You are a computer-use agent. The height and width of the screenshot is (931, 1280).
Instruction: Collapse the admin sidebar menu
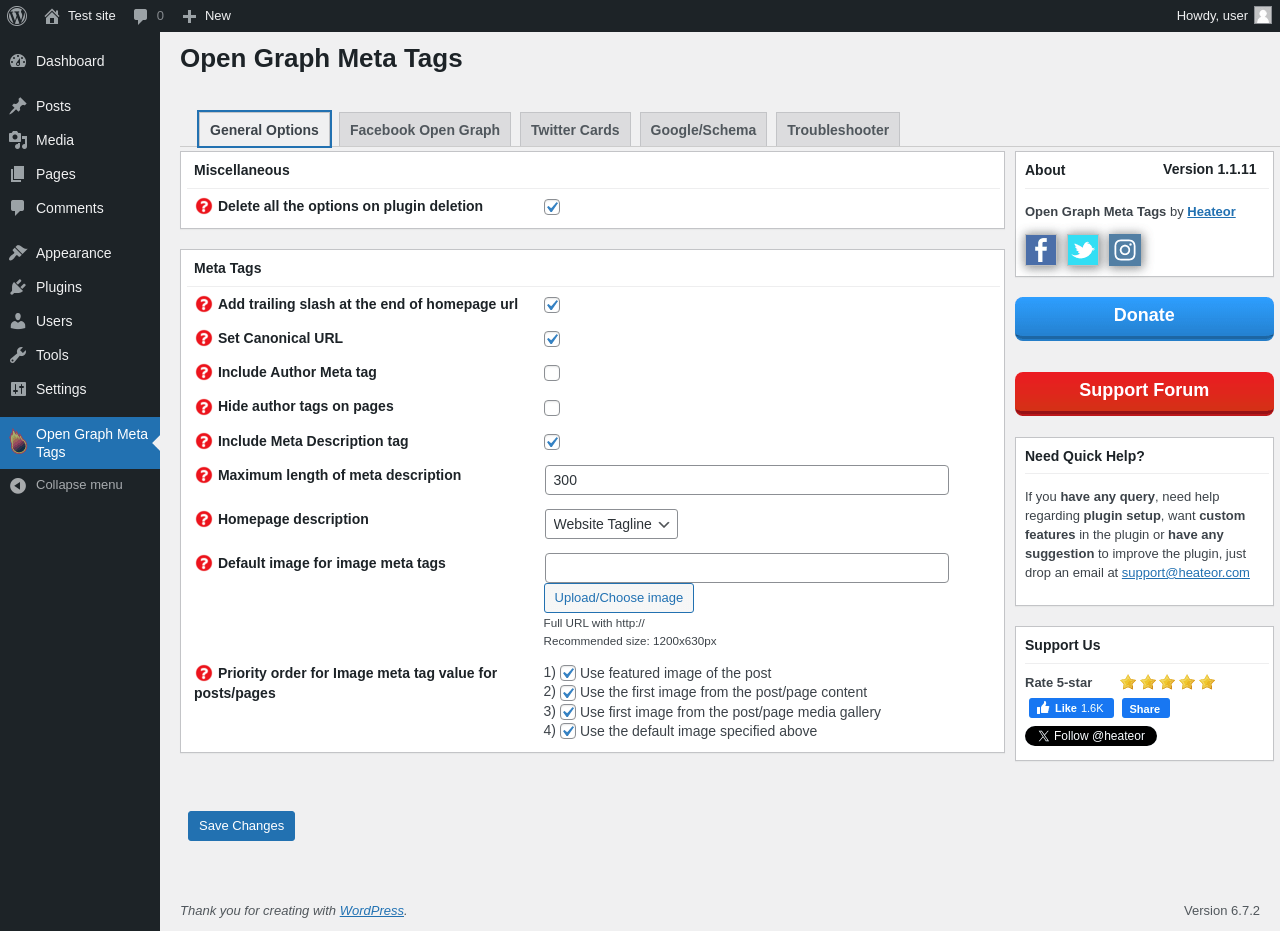click(x=80, y=485)
